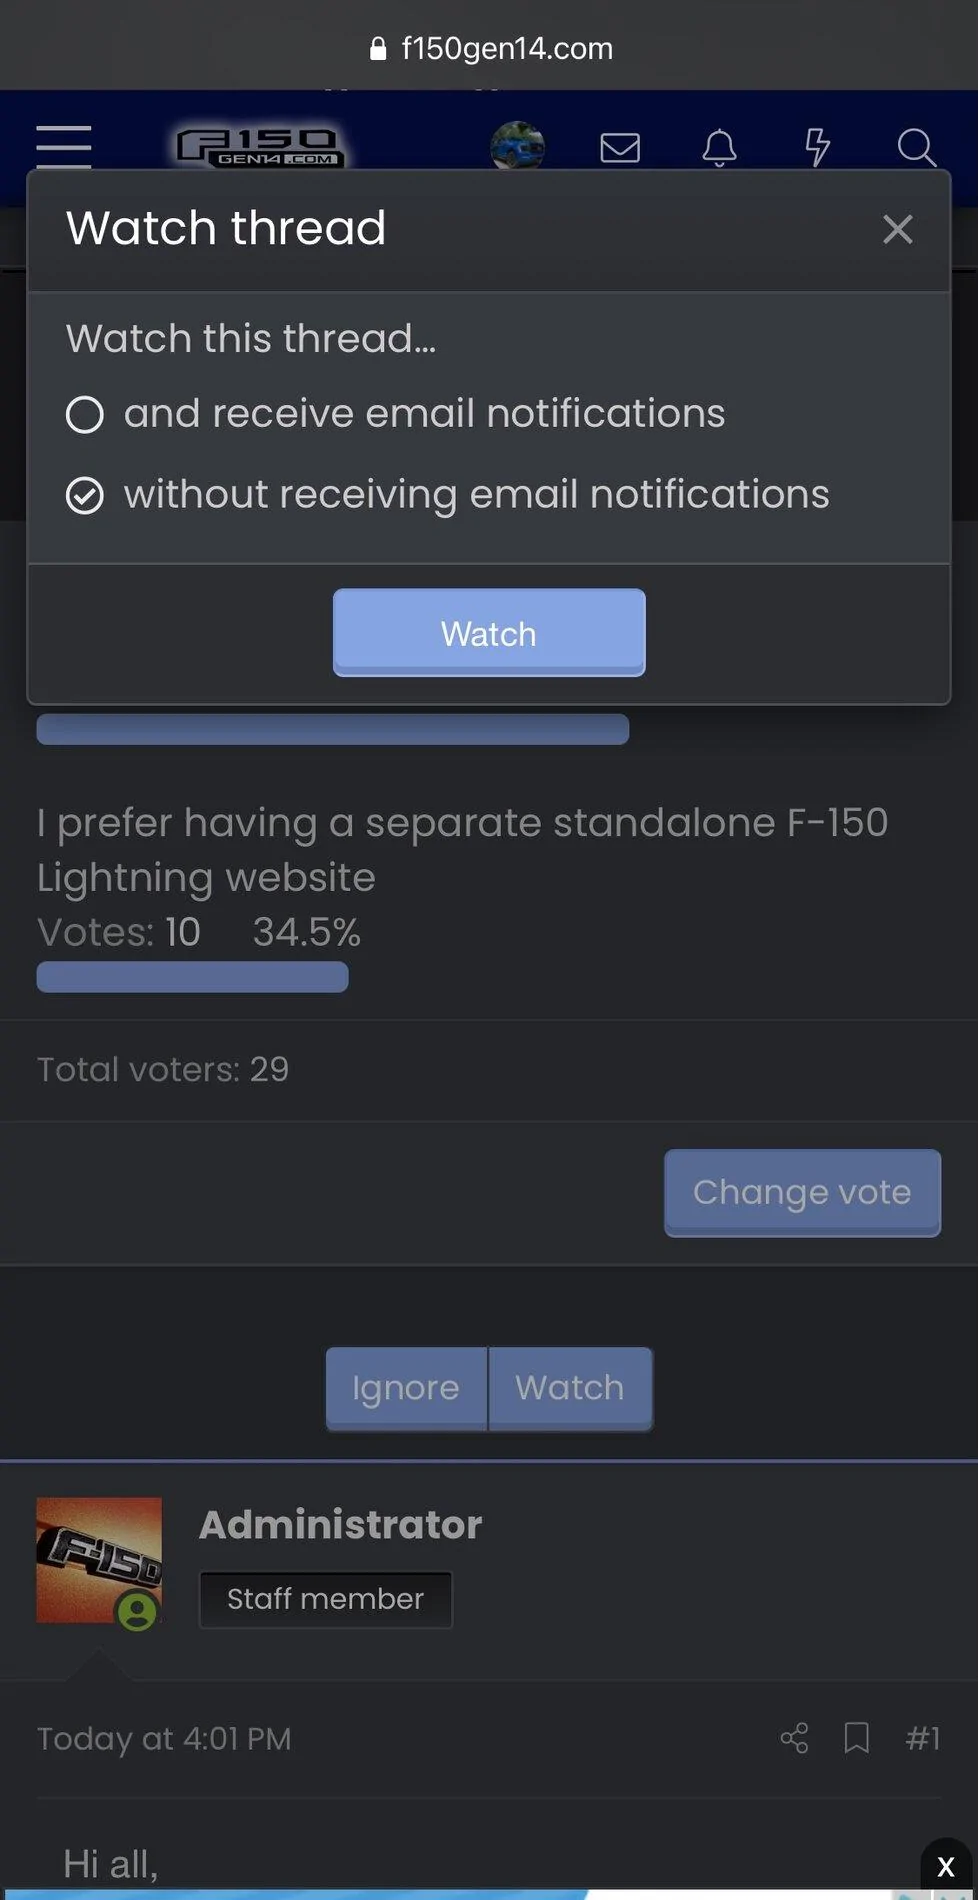Open the What's New lightning icon

818,147
